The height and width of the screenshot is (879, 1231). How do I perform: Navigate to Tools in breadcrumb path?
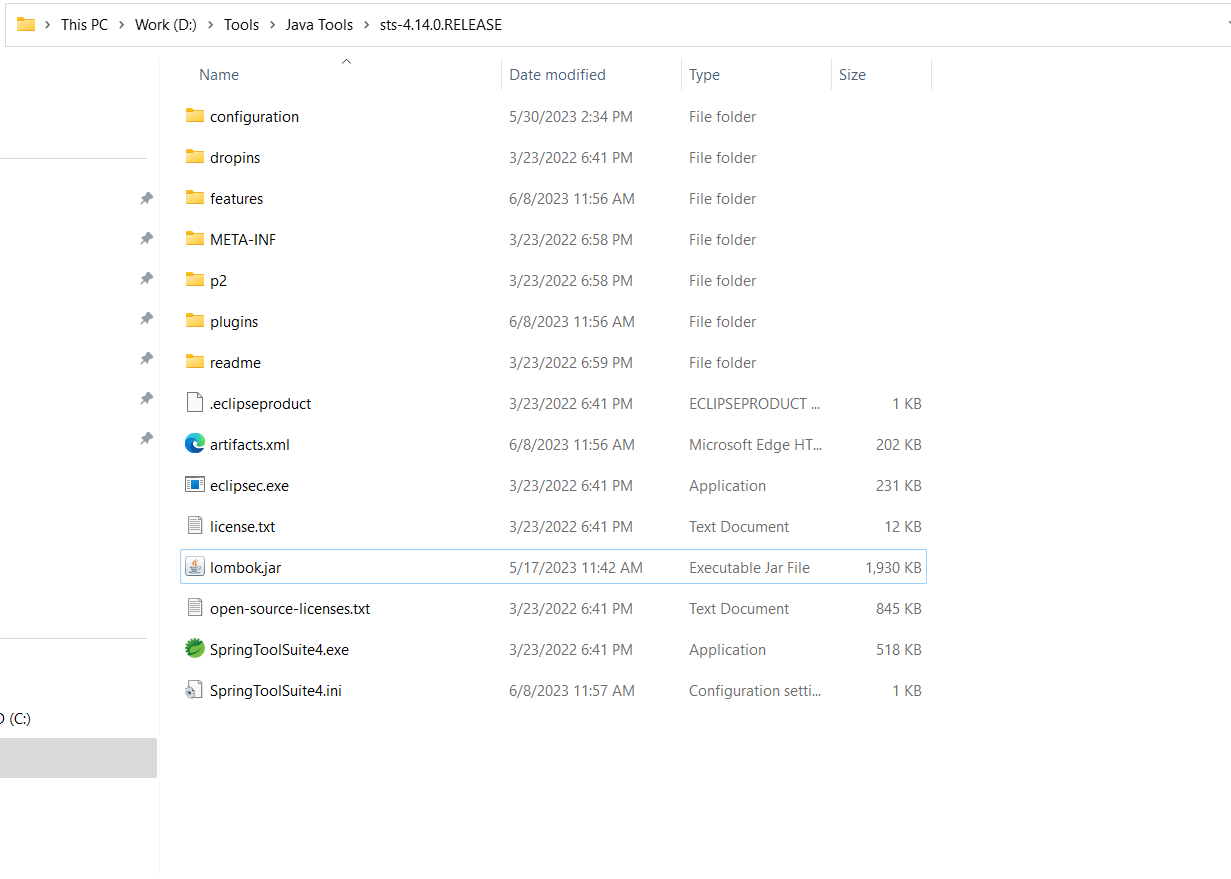click(241, 25)
